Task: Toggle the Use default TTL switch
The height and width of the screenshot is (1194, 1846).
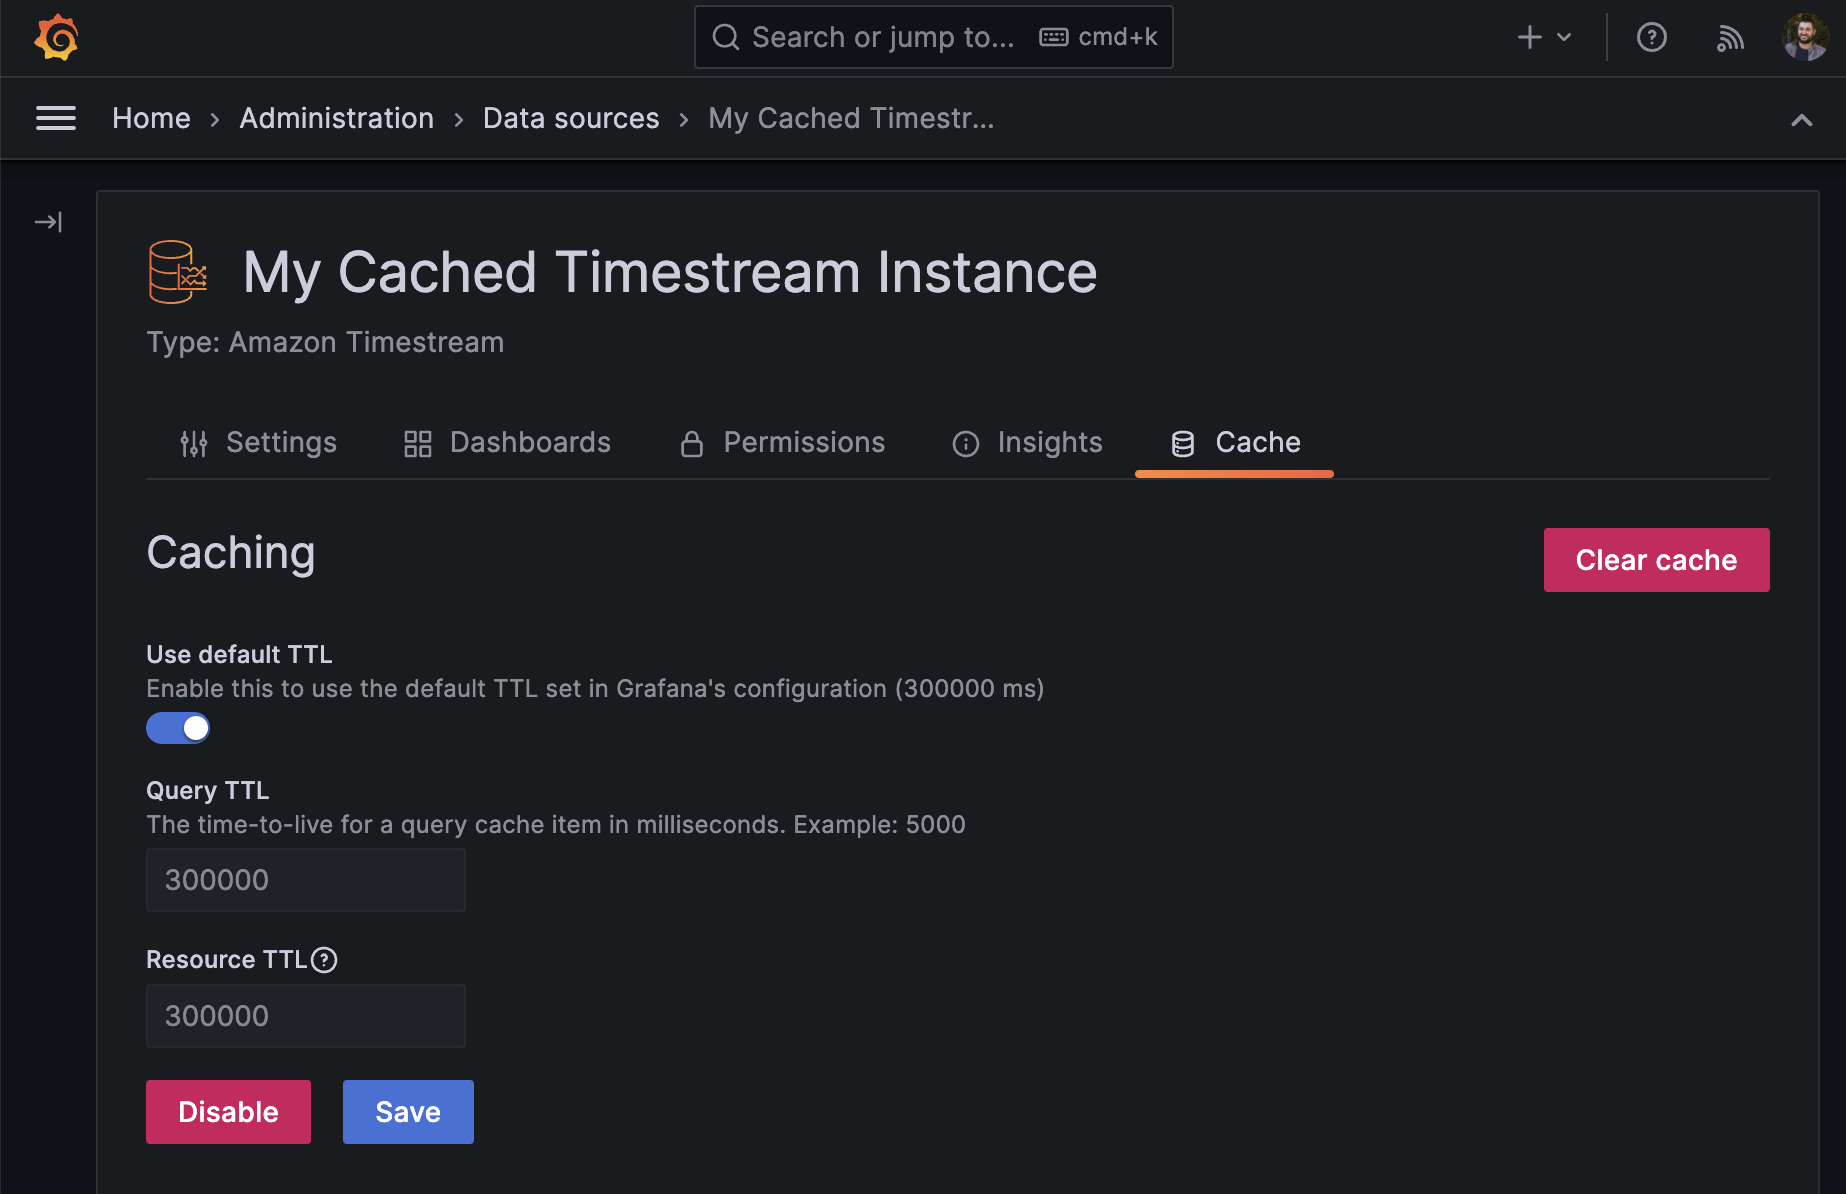Action: [x=178, y=728]
